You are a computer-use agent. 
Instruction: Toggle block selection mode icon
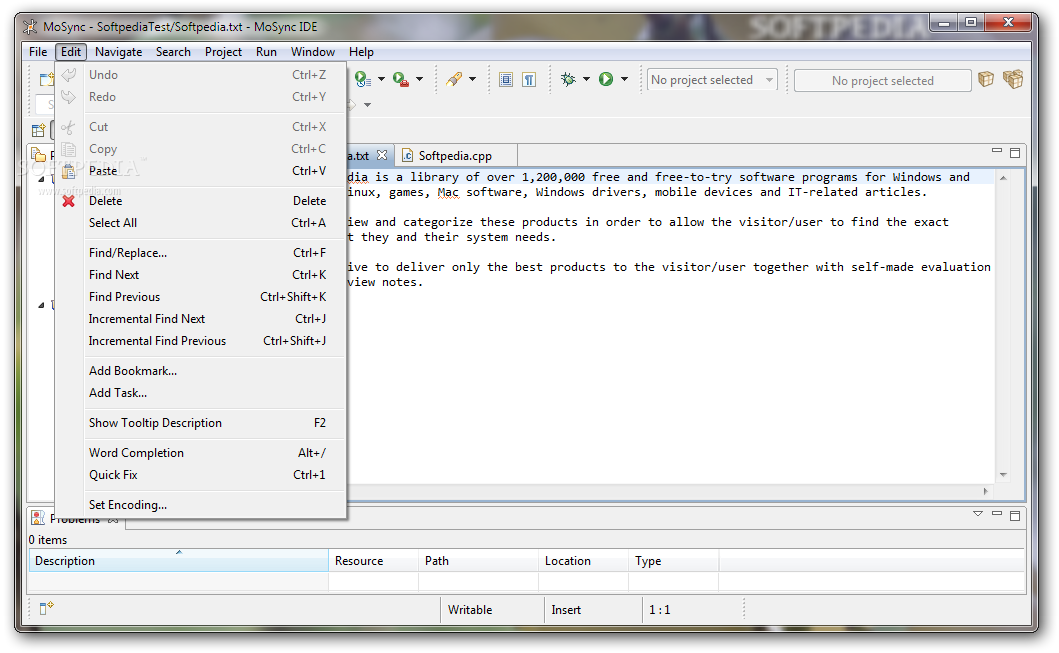(506, 80)
